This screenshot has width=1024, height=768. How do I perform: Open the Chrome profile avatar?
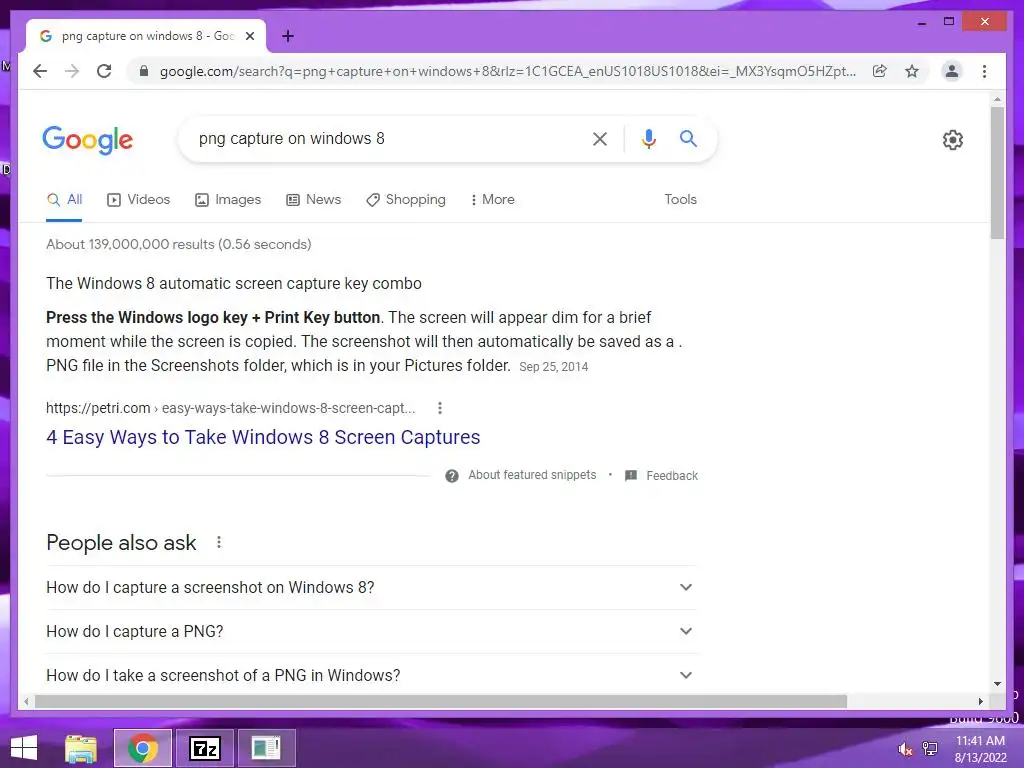pos(952,71)
